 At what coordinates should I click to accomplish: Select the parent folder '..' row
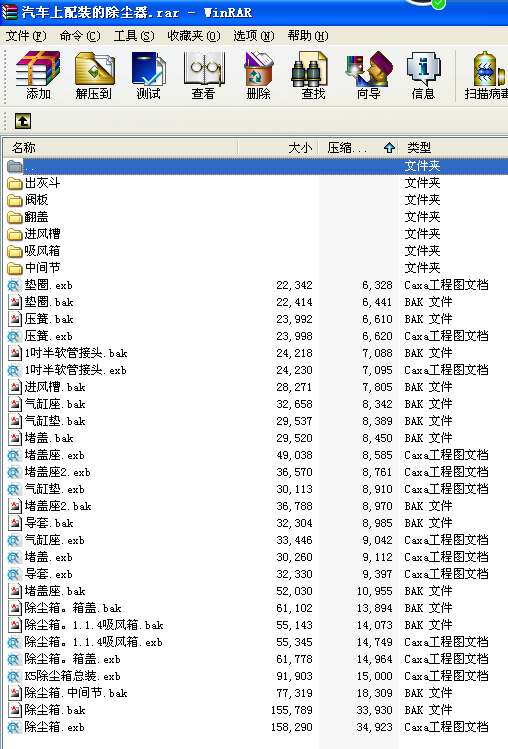click(256, 166)
